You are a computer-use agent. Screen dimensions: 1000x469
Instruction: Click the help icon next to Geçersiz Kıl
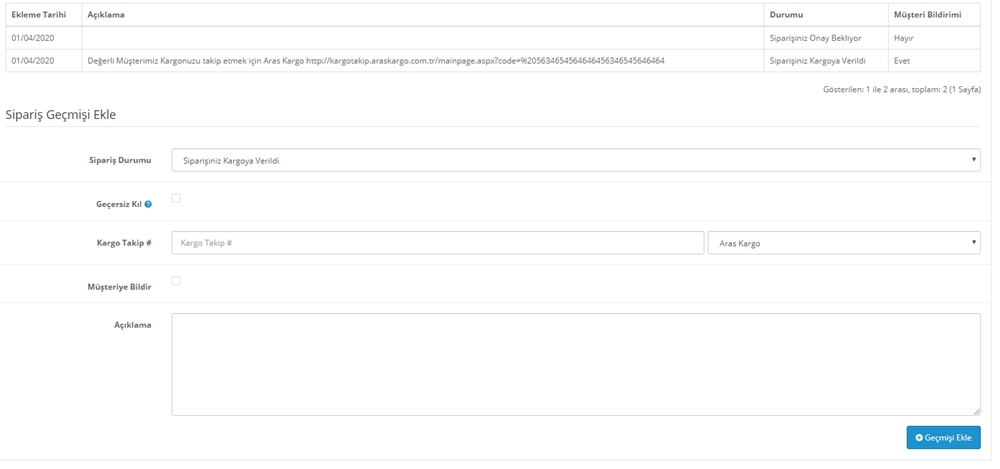pos(148,204)
